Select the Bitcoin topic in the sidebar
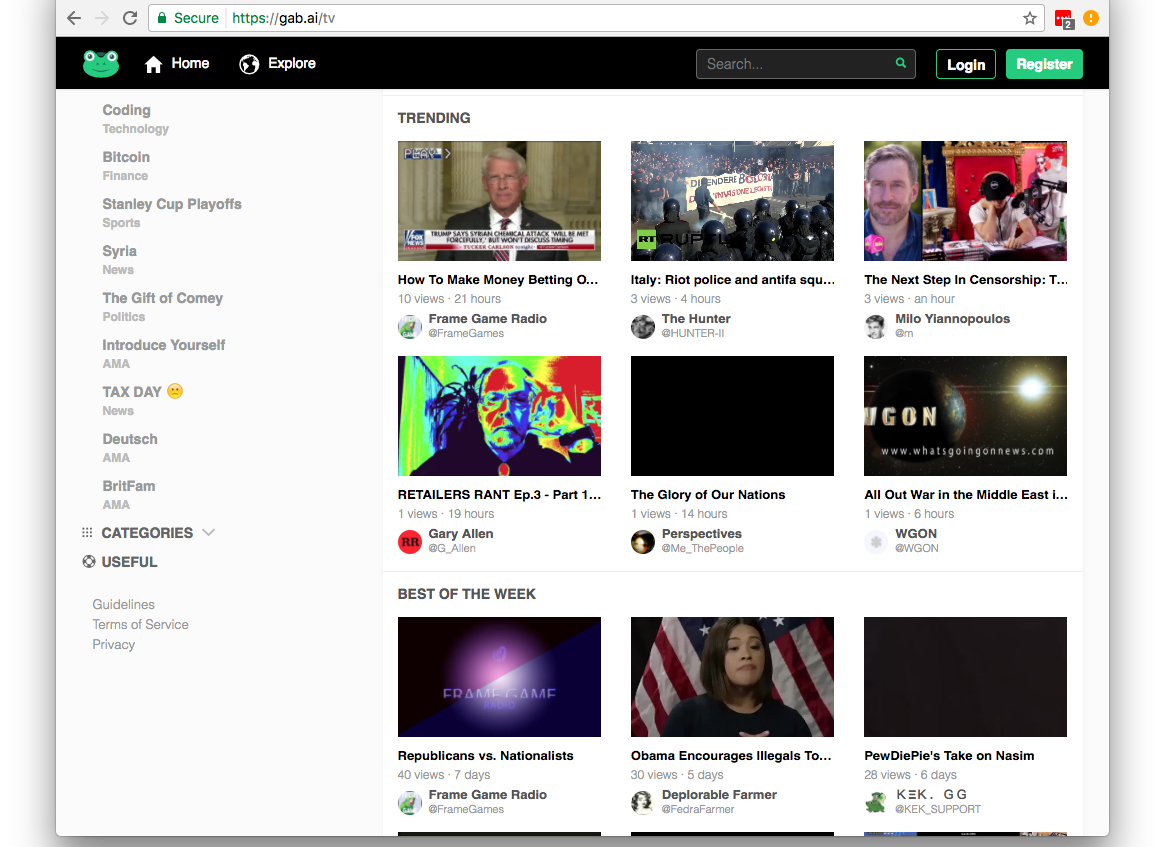1165x847 pixels. click(126, 157)
